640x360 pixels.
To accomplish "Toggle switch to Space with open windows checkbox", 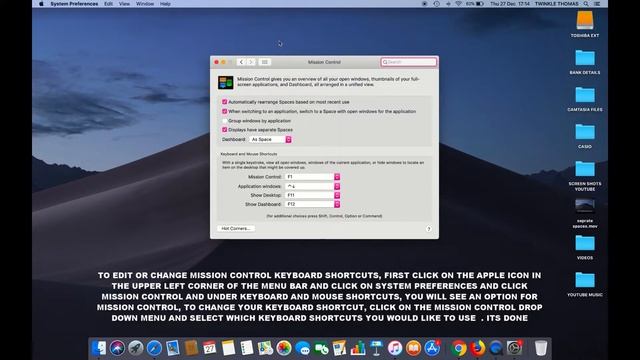I will click(224, 111).
